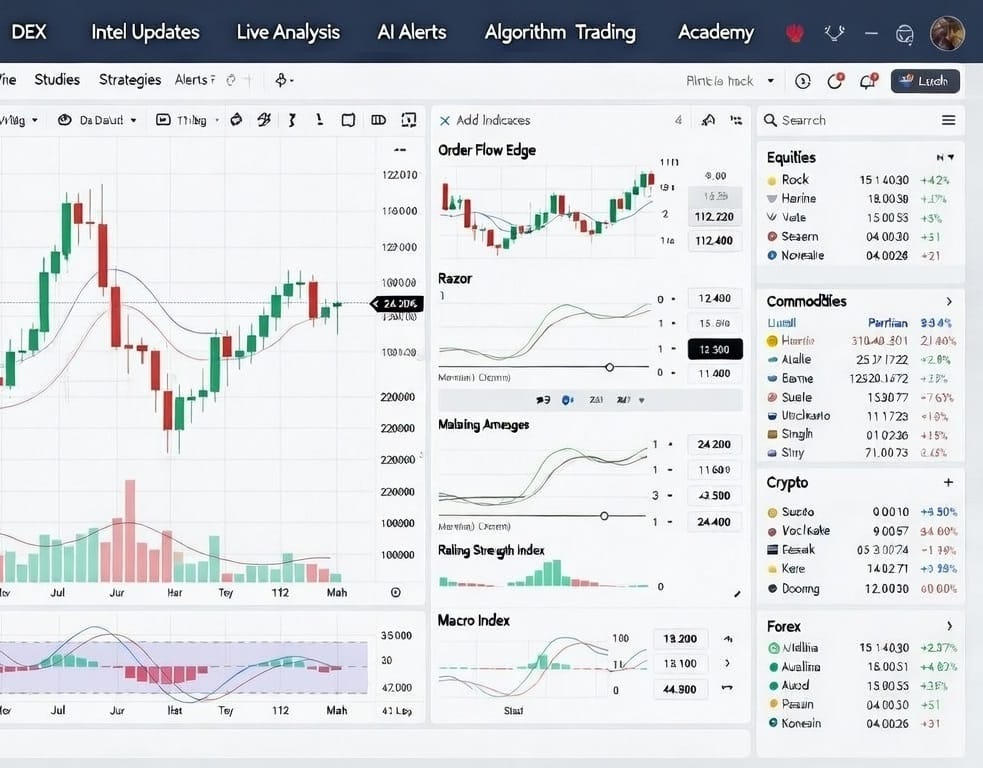Expand the layout name dropdown arrow

click(770, 81)
